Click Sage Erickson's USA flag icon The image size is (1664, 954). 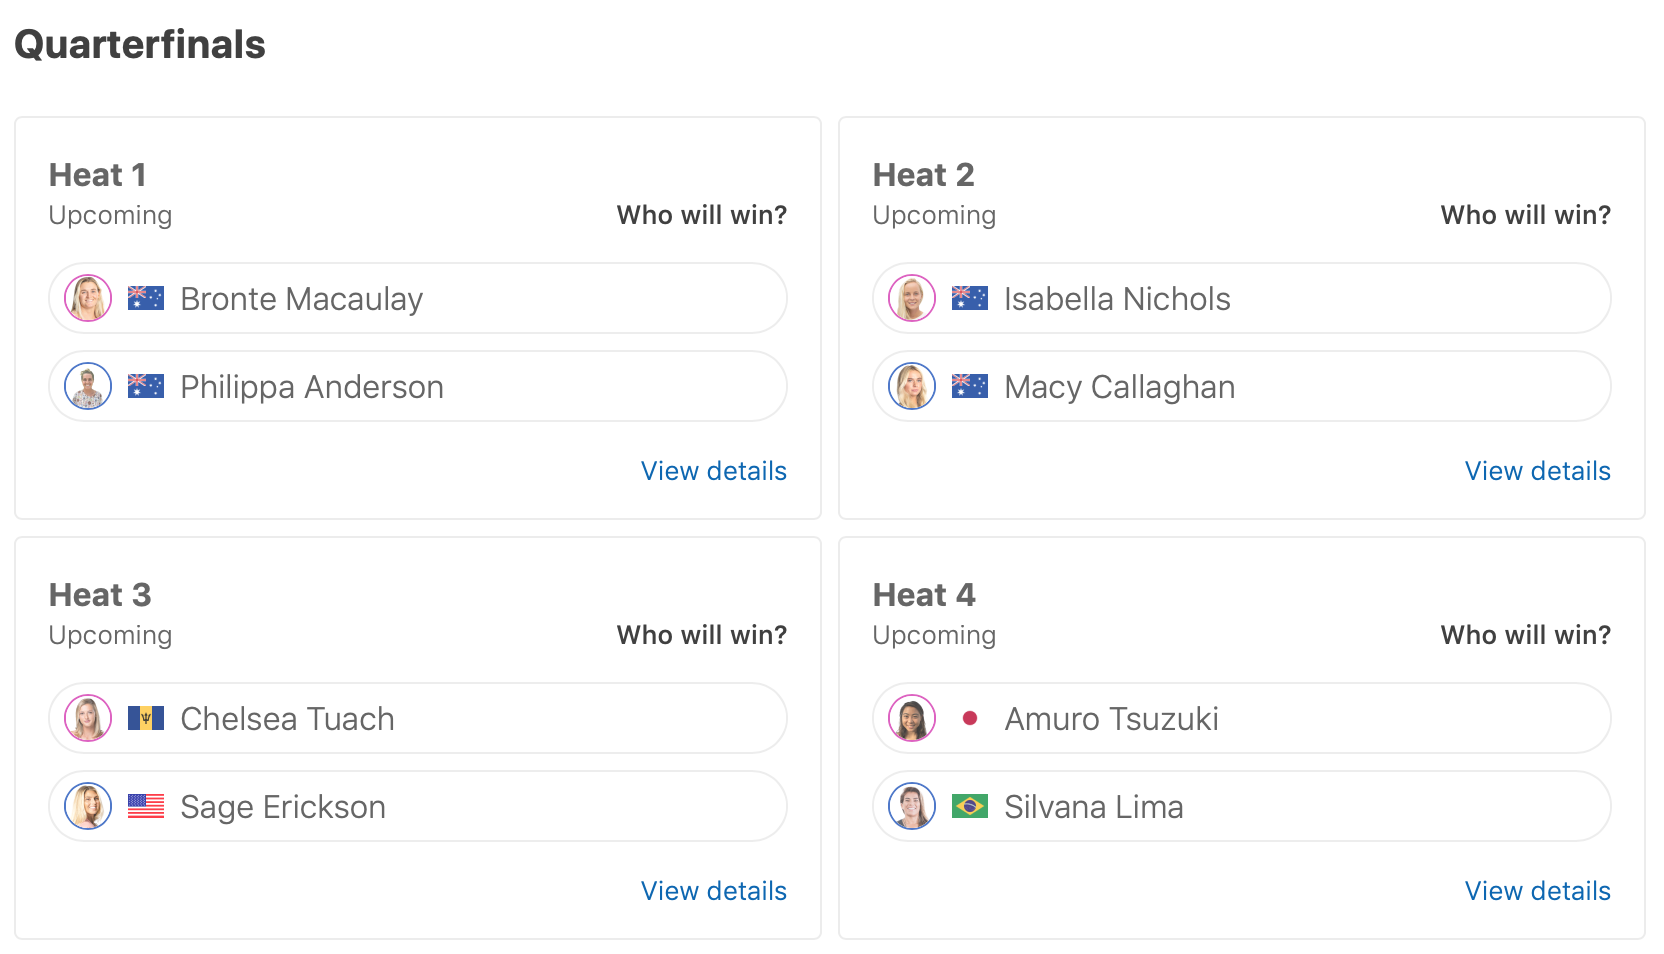tap(146, 806)
